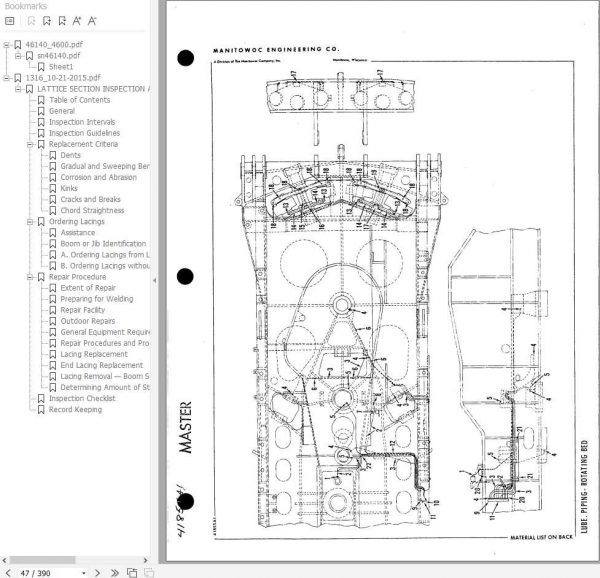
Task: Open the Lacing Removal — Boom bookmark
Action: (x=105, y=376)
